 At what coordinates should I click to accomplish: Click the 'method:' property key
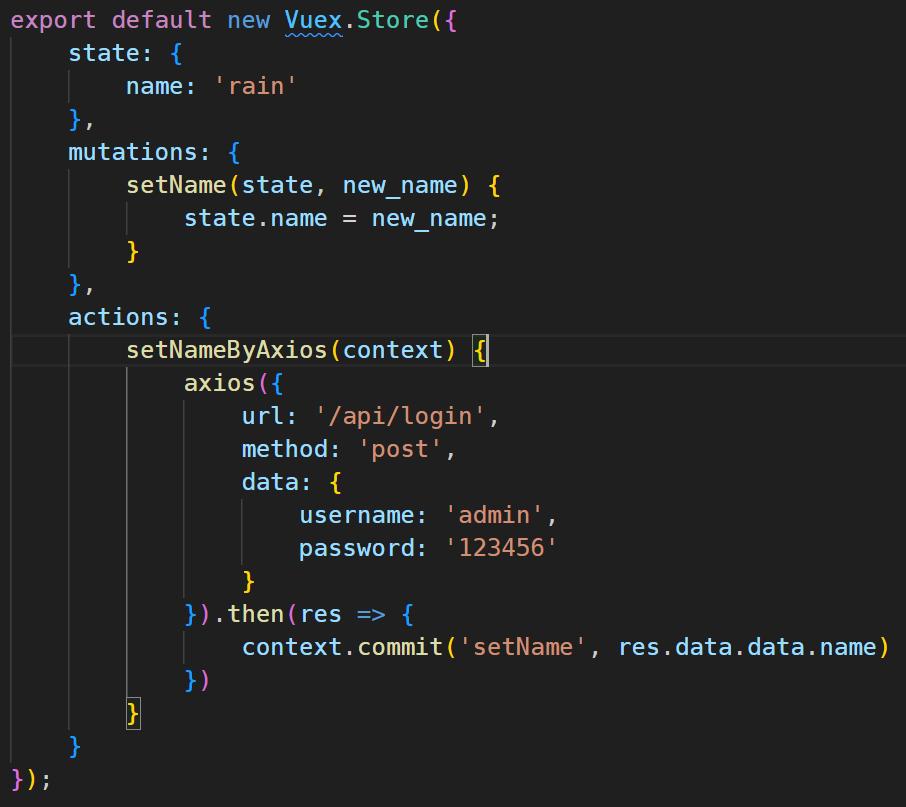[291, 449]
